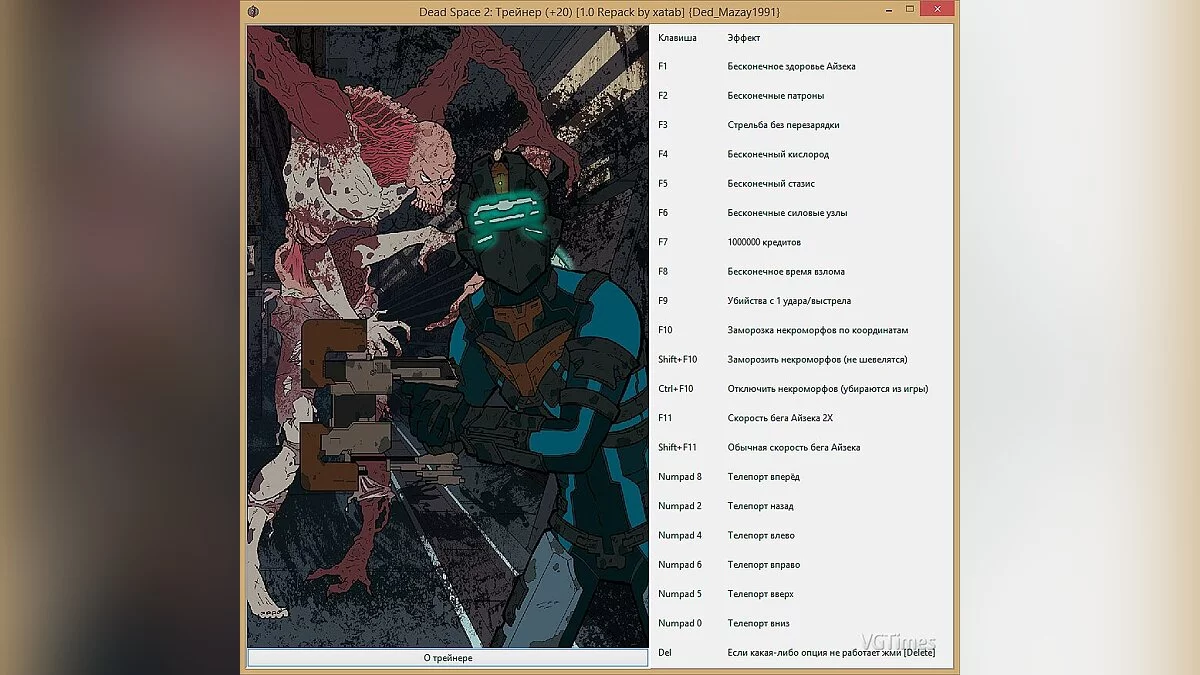
Task: Select 'Бесконечные патроны' text
Action: coord(776,96)
